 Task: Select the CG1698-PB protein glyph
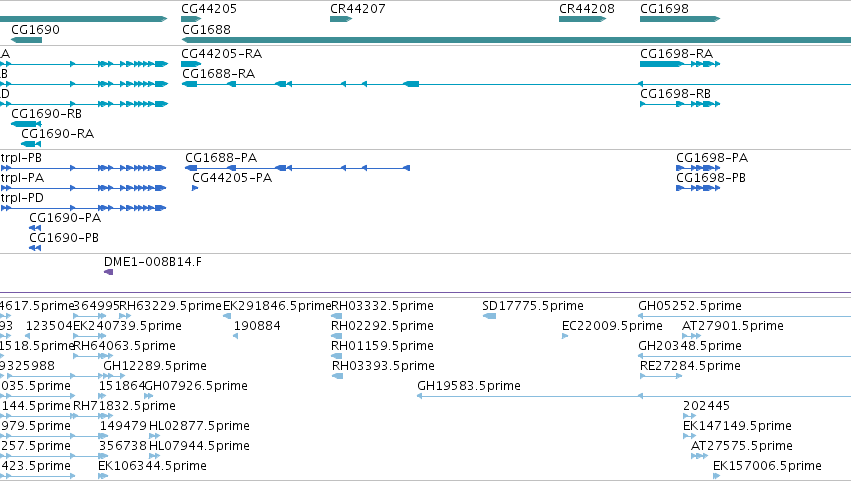coord(698,188)
